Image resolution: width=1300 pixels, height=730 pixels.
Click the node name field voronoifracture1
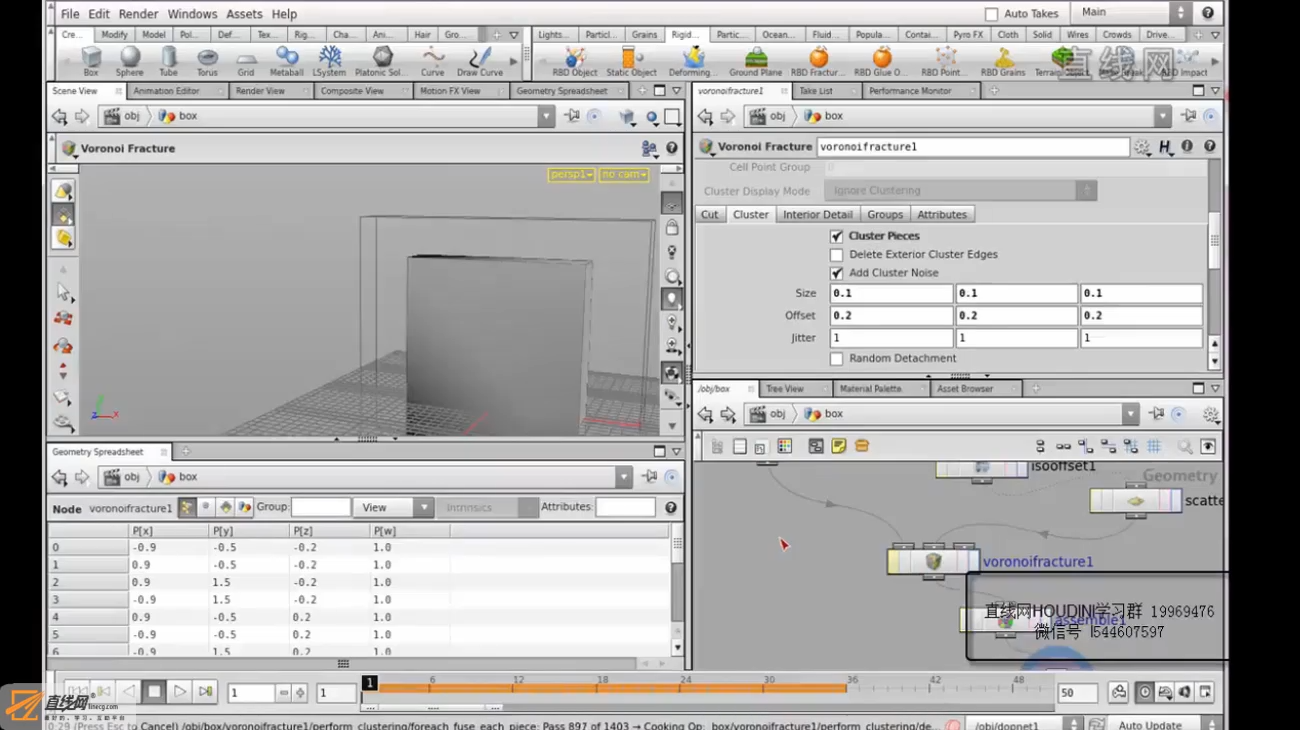973,147
